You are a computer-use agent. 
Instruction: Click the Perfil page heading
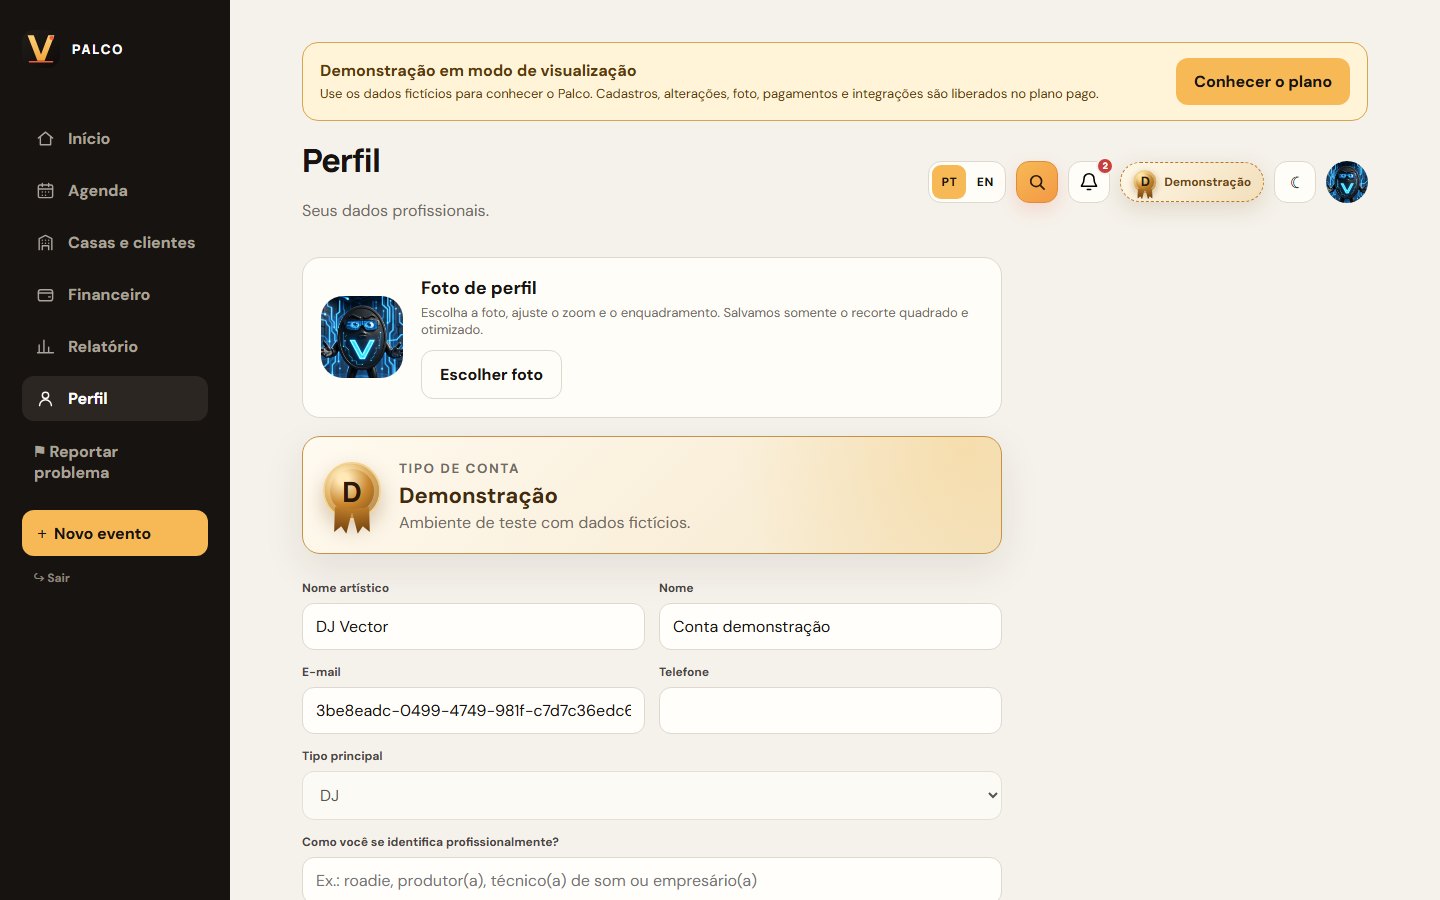[341, 161]
